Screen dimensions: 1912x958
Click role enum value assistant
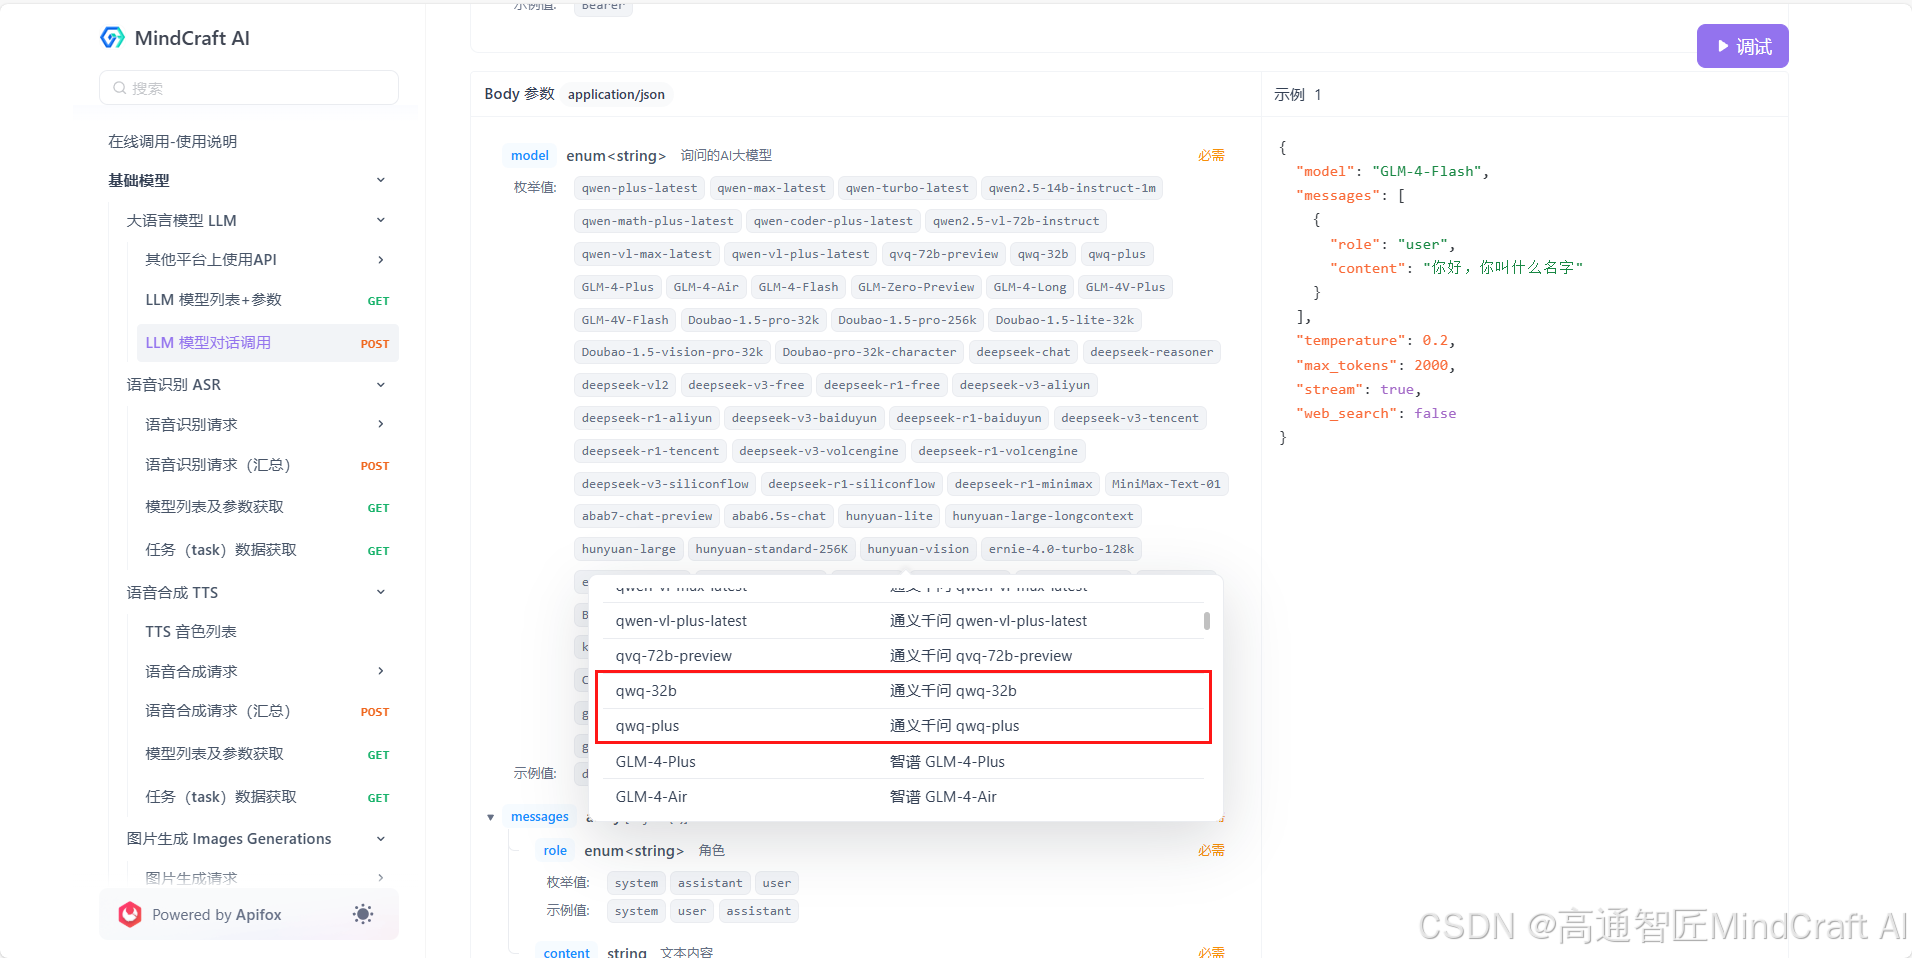pyautogui.click(x=710, y=883)
